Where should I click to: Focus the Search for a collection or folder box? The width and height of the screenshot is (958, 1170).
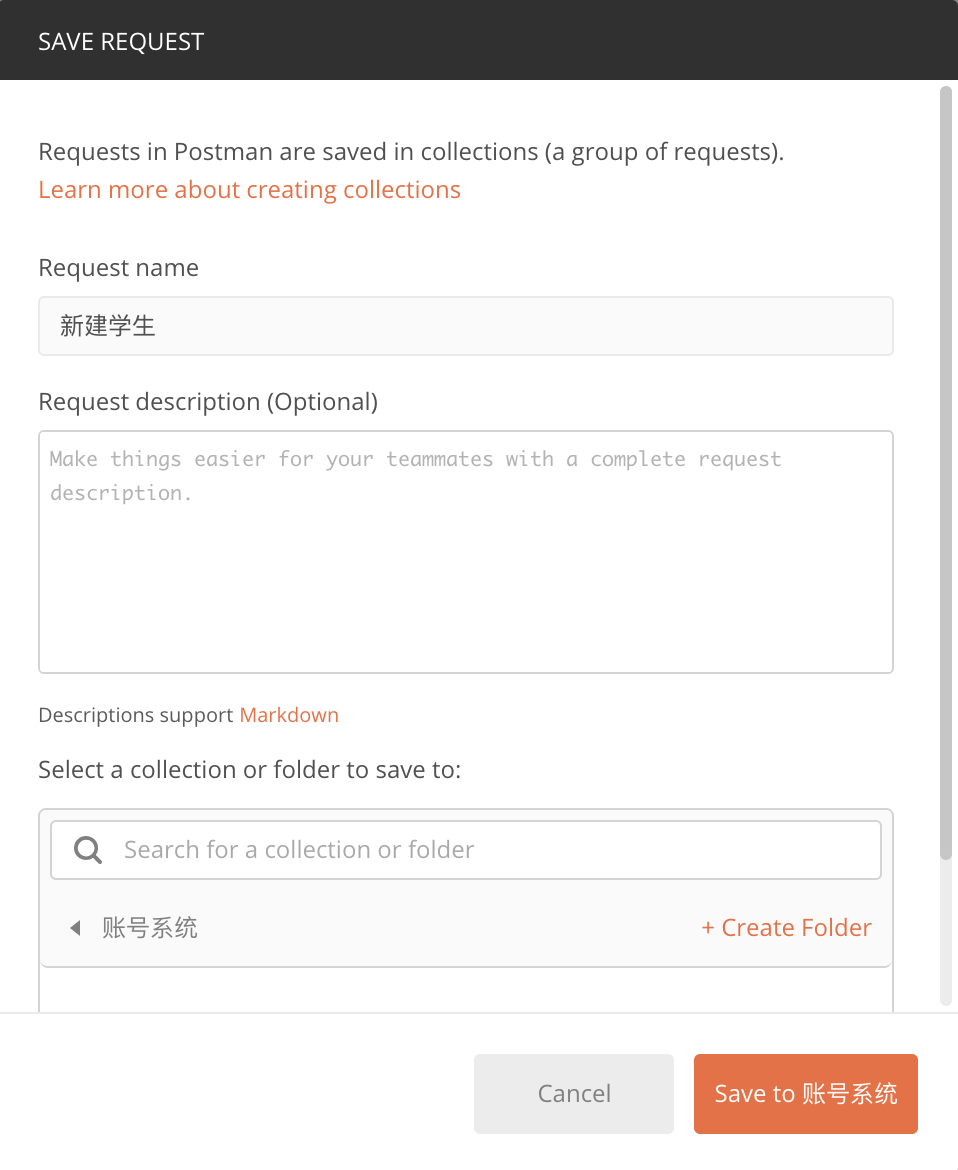(x=466, y=850)
